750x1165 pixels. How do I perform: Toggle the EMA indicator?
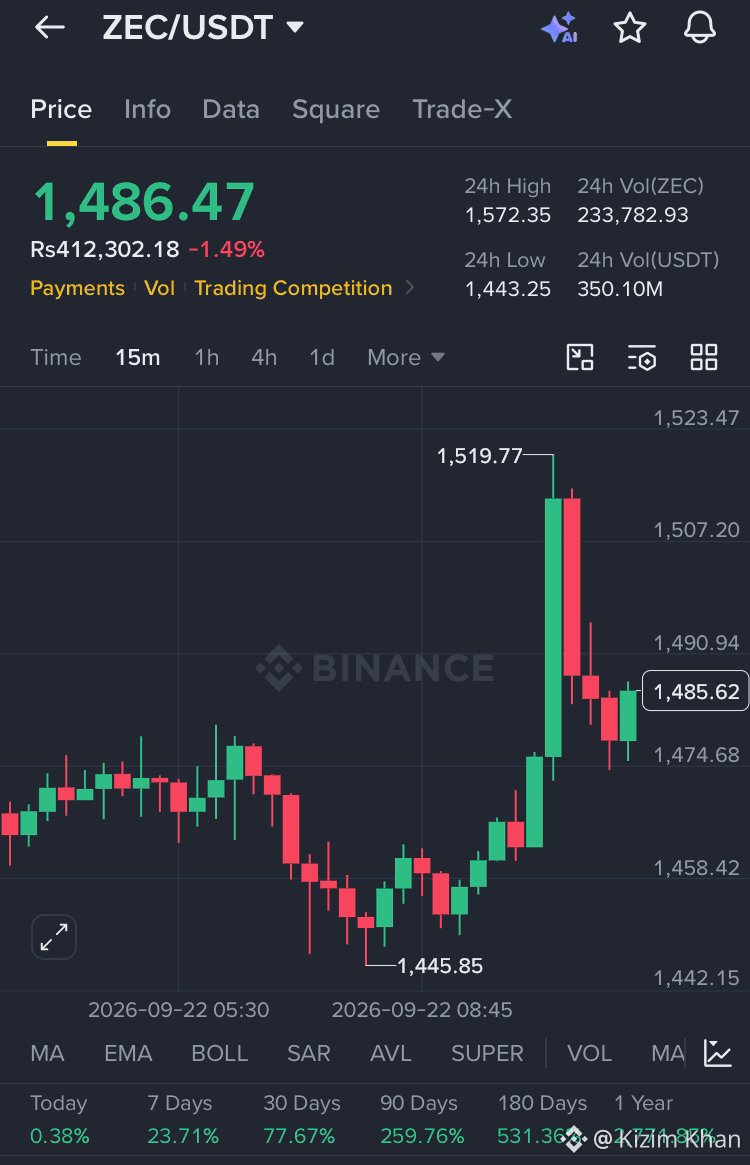coord(128,1053)
